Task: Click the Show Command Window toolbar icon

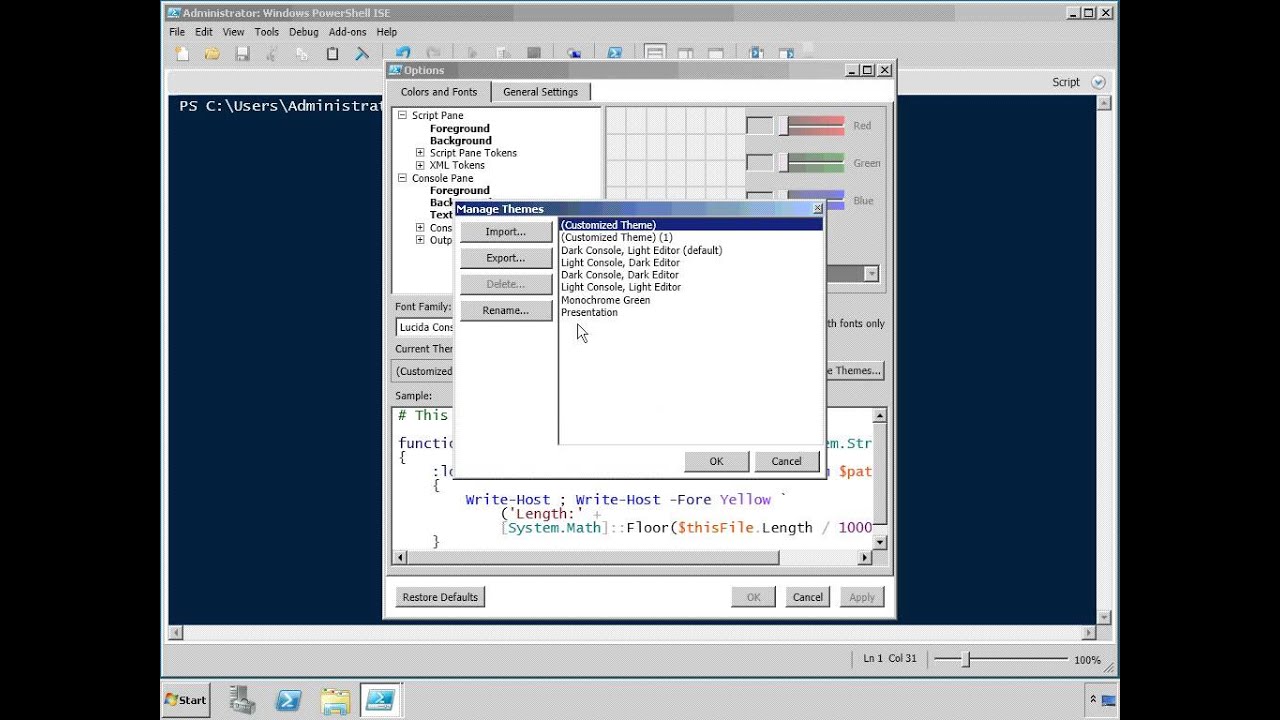Action: point(757,53)
